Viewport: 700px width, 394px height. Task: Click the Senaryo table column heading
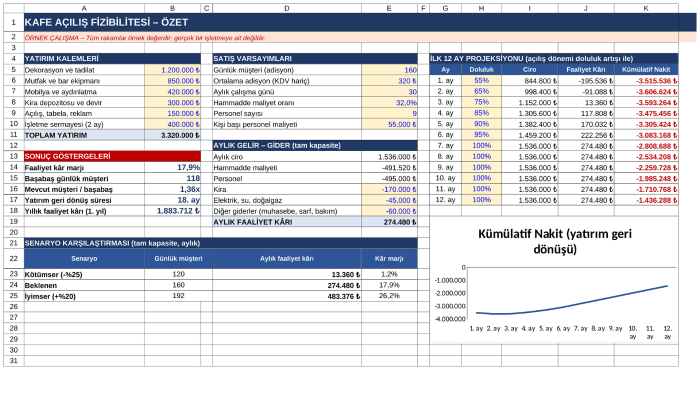click(x=84, y=258)
